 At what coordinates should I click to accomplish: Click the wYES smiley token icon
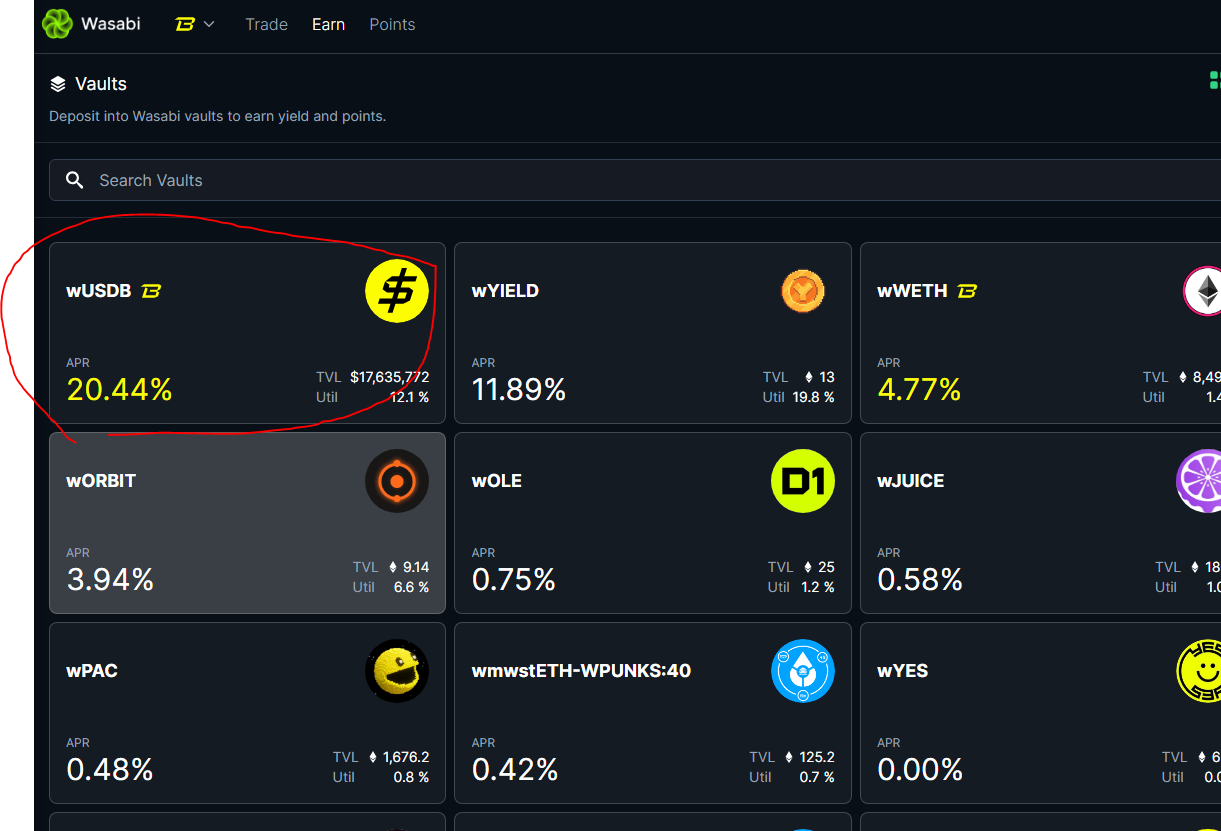[1199, 671]
